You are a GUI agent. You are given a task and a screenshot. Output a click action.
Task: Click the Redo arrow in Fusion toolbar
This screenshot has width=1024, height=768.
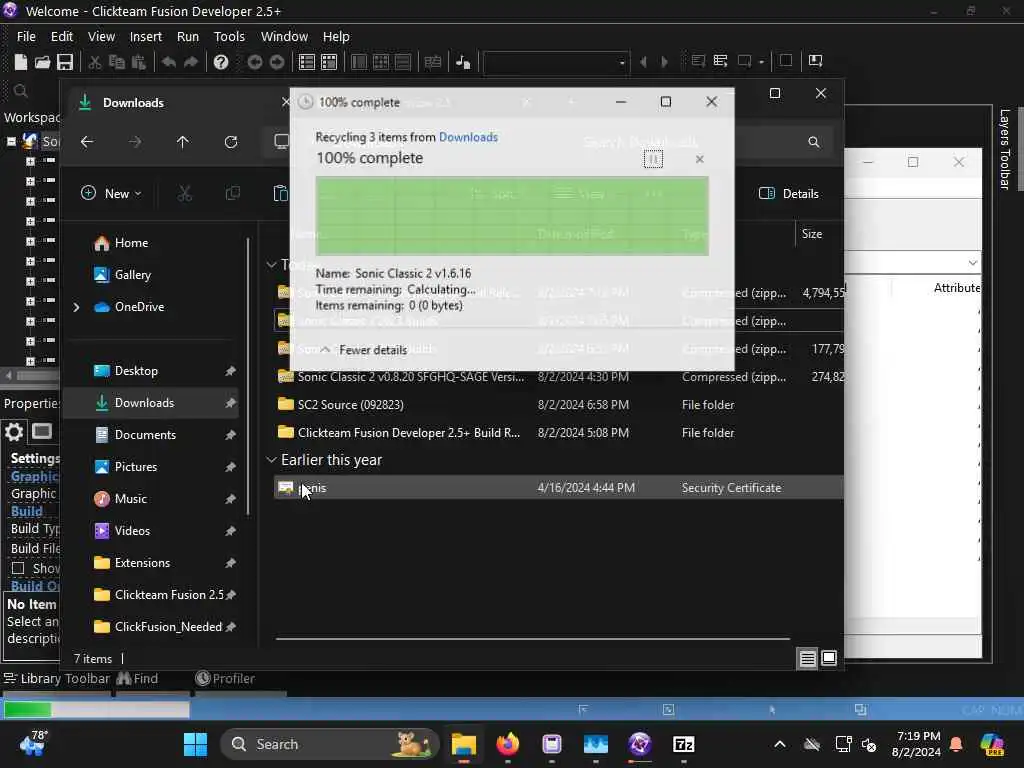click(191, 62)
